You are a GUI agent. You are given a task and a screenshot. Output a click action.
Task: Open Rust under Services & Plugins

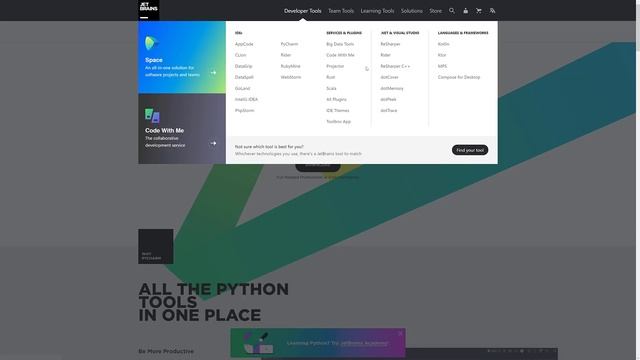[331, 77]
